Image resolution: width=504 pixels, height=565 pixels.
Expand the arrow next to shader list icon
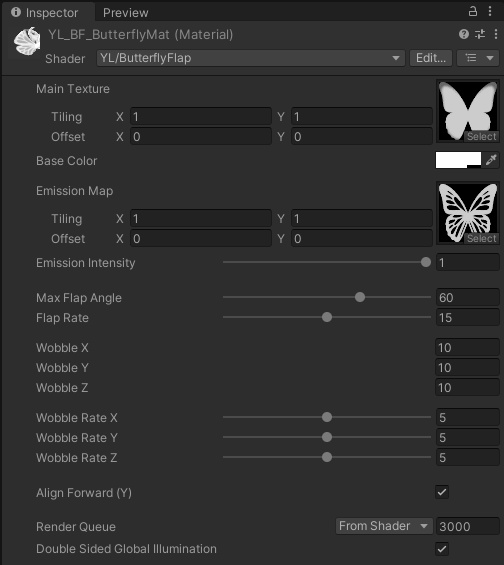pyautogui.click(x=490, y=58)
